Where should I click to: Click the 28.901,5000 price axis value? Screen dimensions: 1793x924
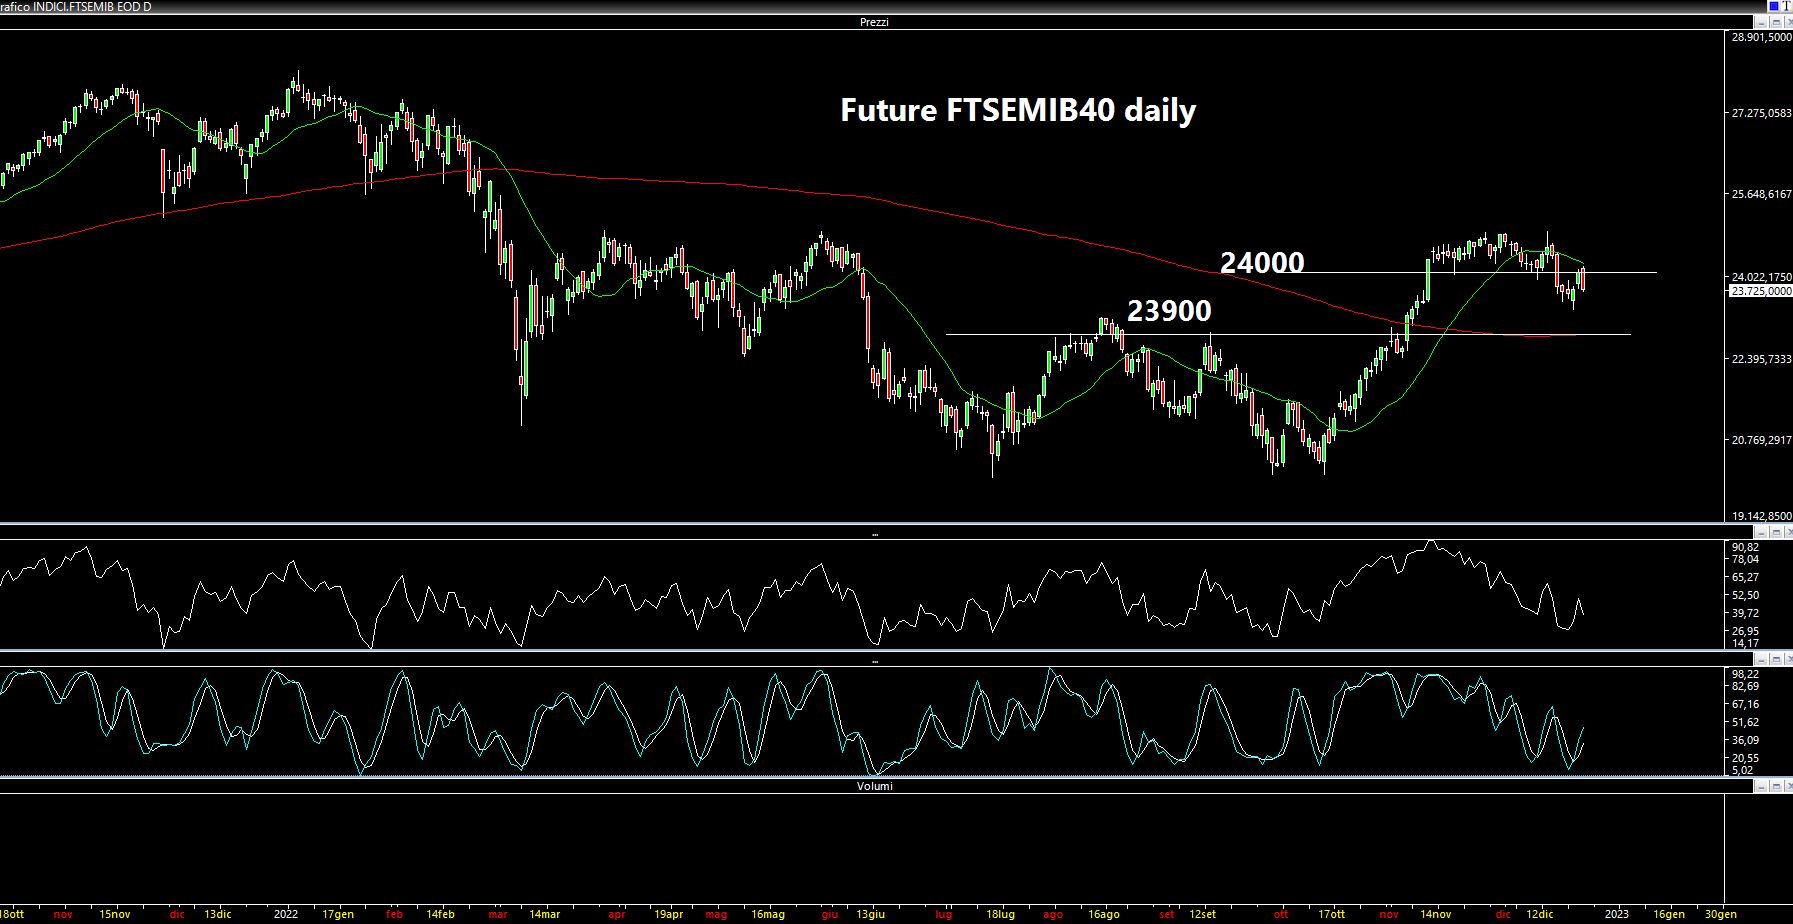[1762, 37]
